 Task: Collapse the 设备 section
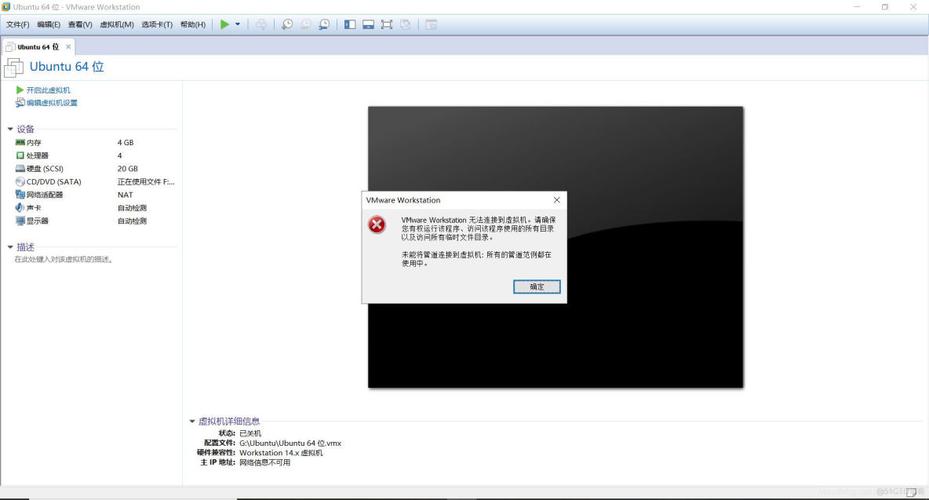10,129
